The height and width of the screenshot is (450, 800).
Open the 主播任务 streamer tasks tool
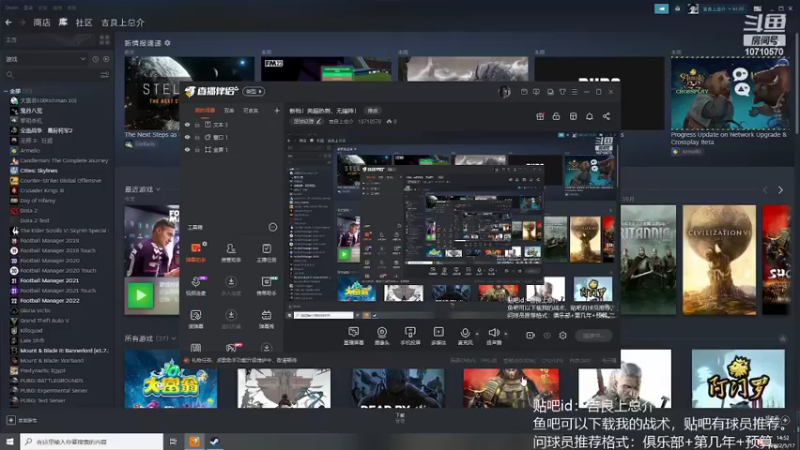(x=266, y=252)
